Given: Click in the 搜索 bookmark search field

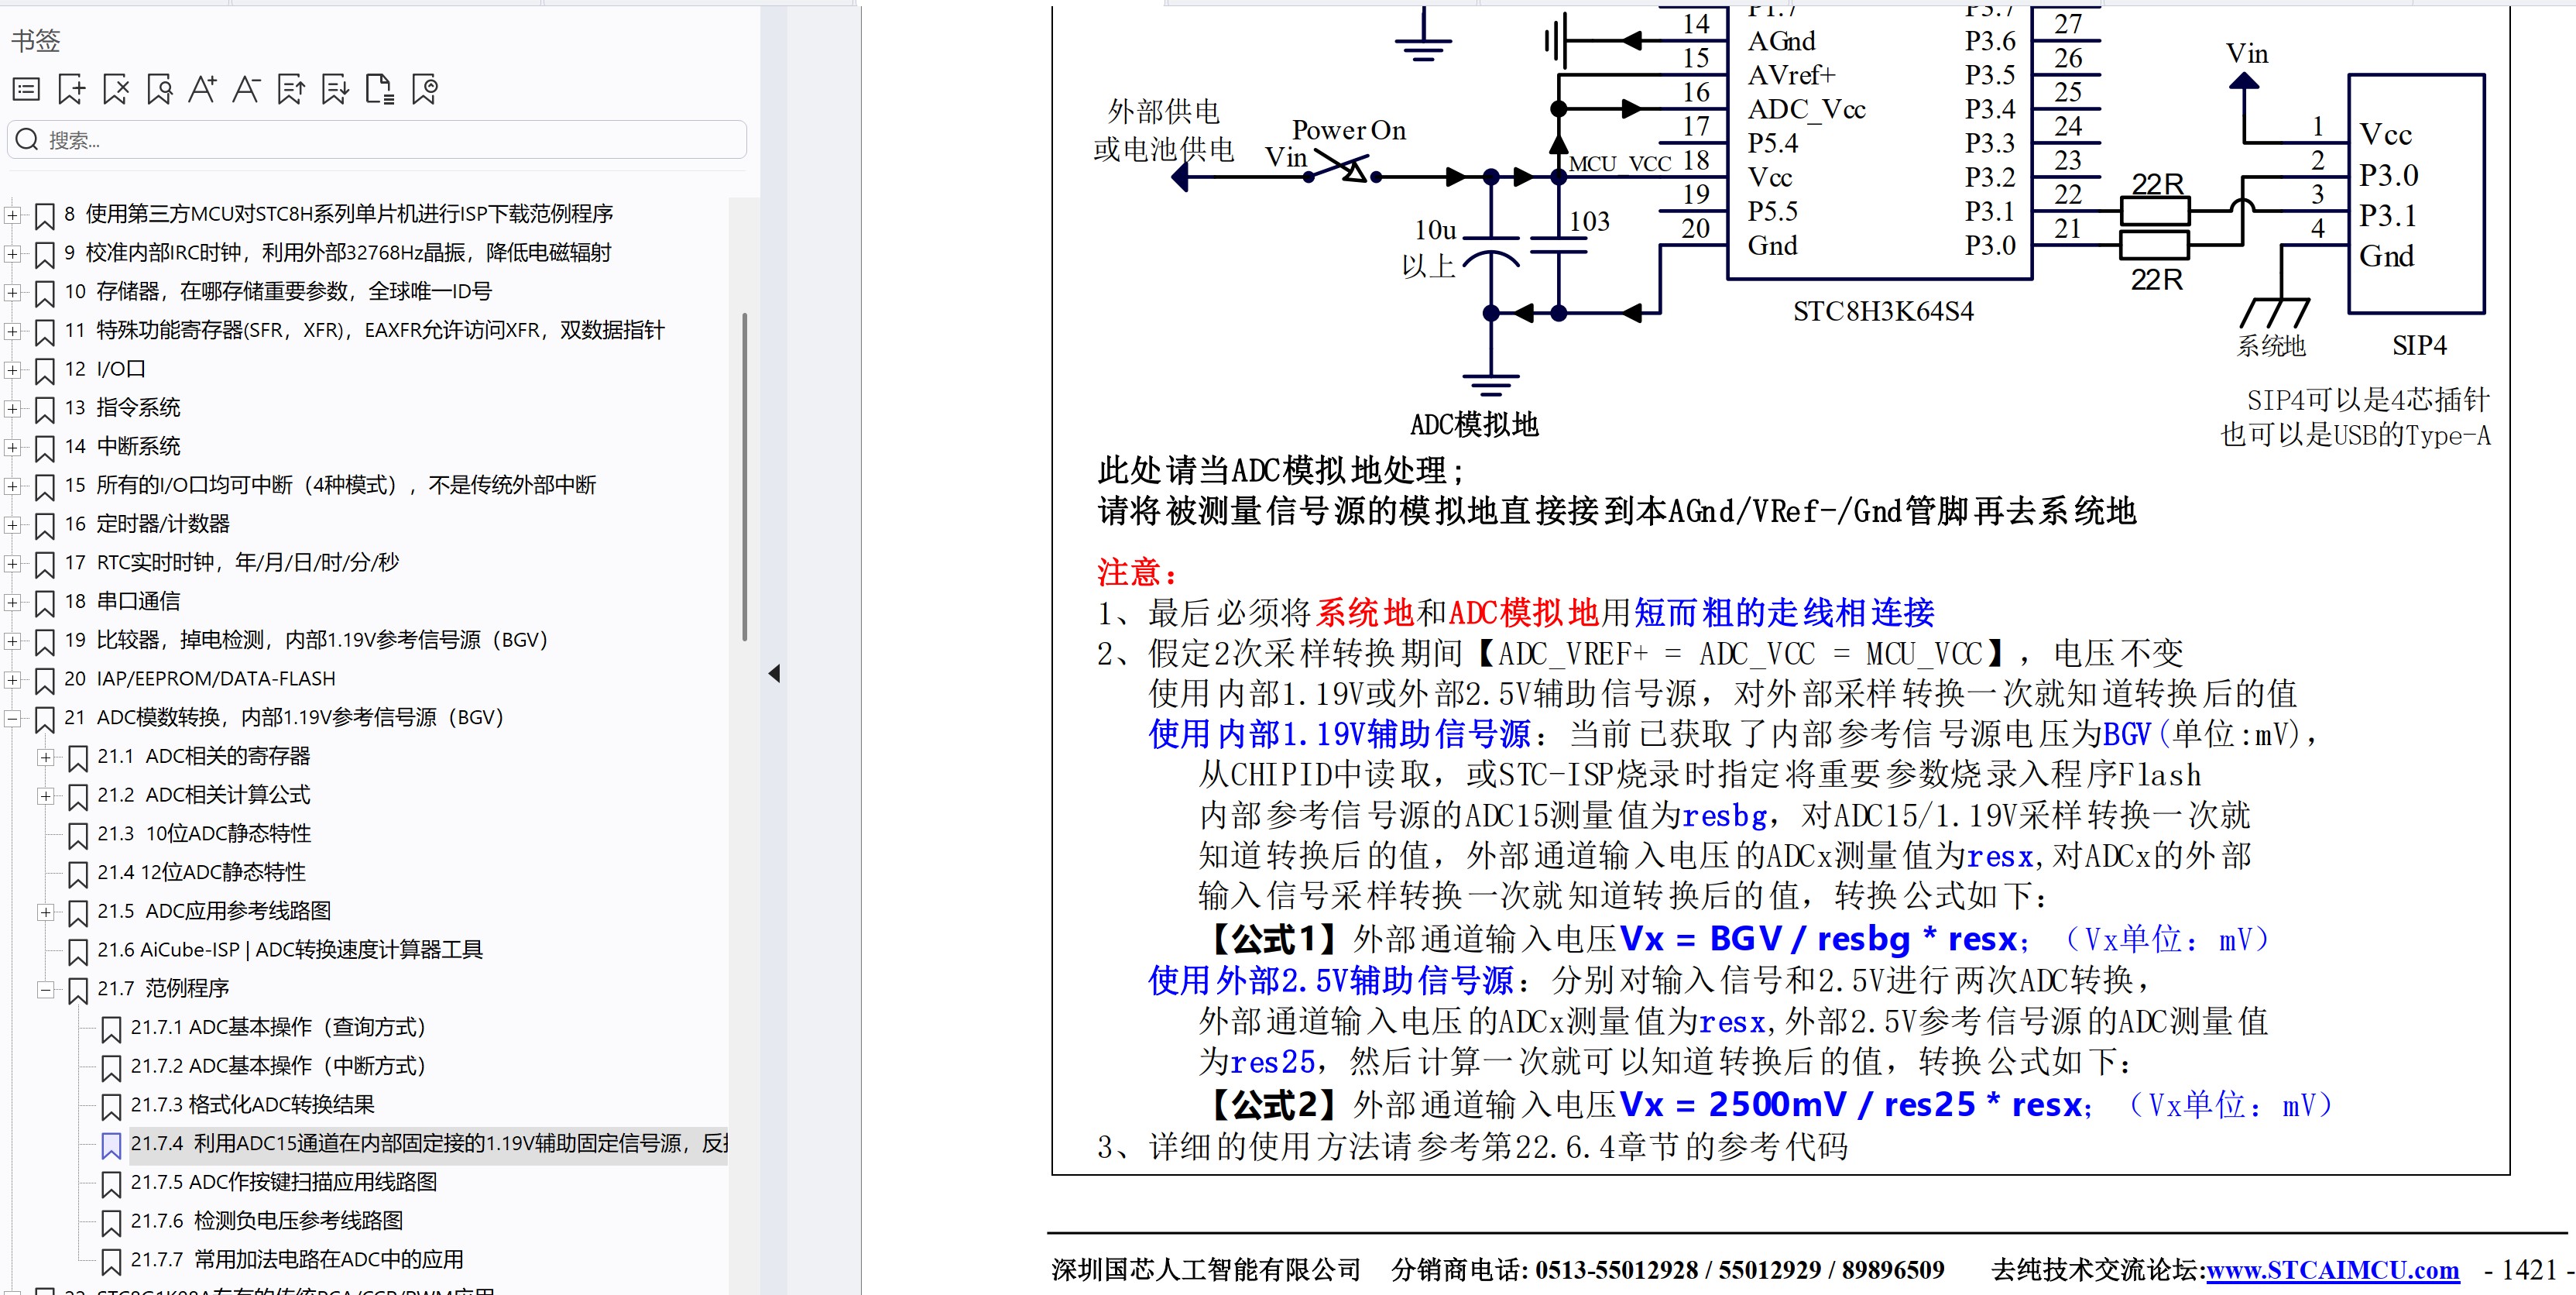Looking at the screenshot, I should click(377, 139).
